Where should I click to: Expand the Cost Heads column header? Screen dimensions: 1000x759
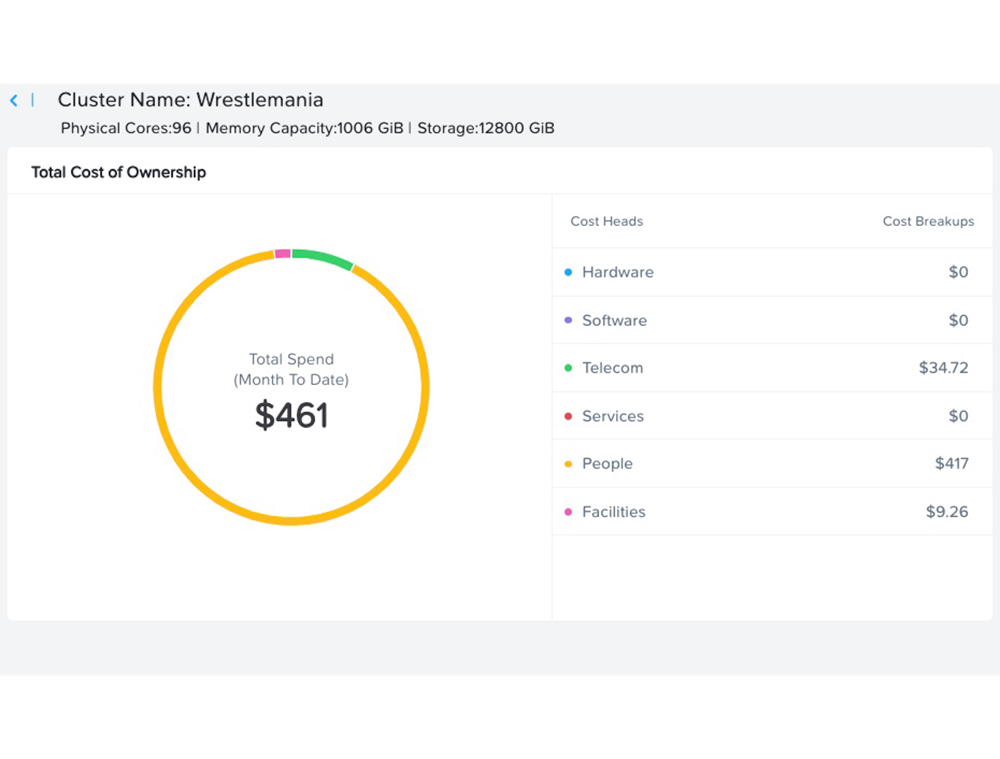click(606, 221)
